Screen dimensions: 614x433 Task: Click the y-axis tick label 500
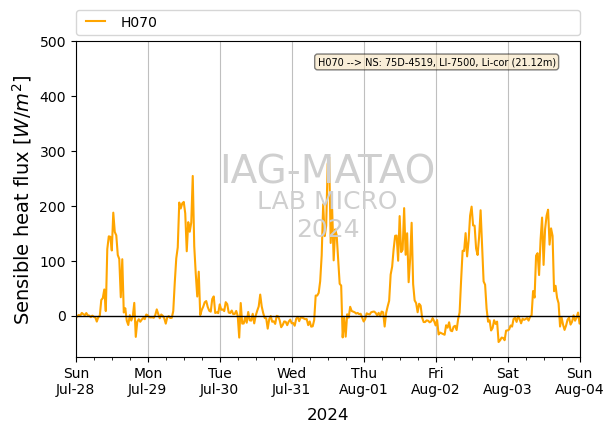tap(52, 42)
